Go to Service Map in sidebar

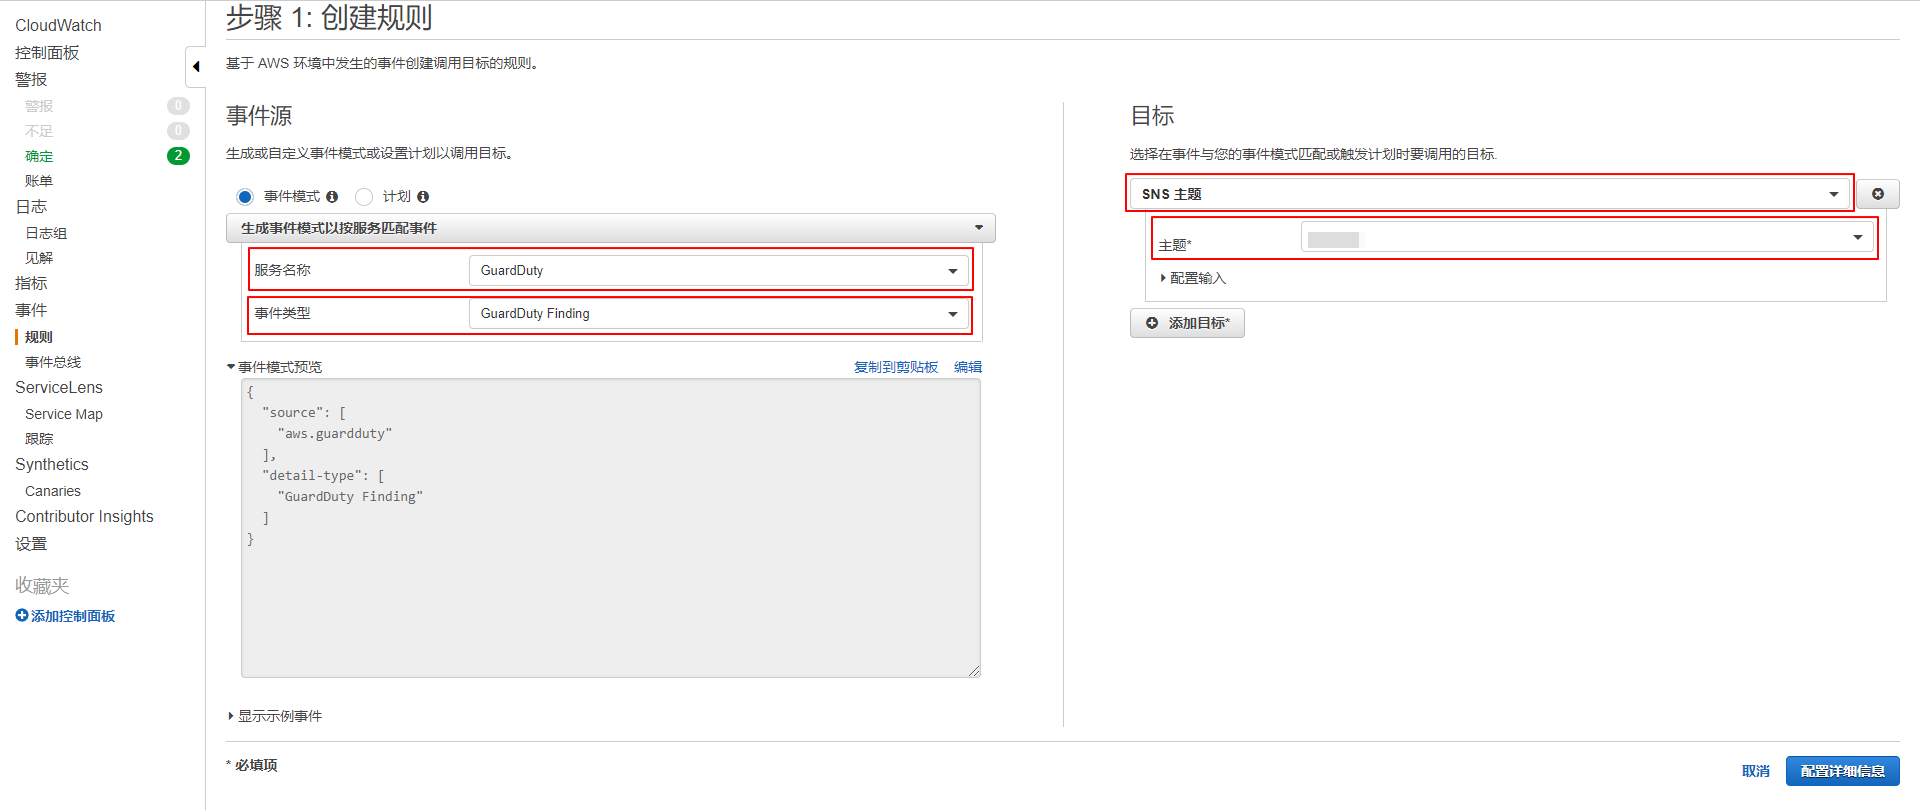coord(64,414)
